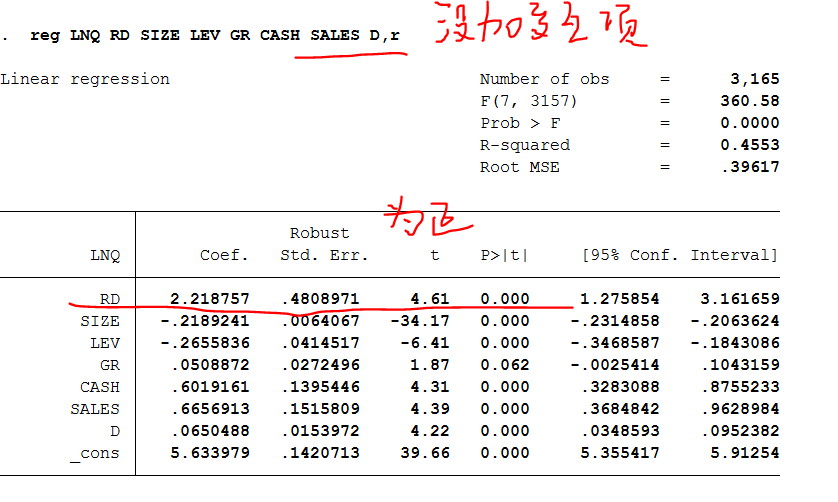Click the 'Coef.' column header

tap(224, 256)
